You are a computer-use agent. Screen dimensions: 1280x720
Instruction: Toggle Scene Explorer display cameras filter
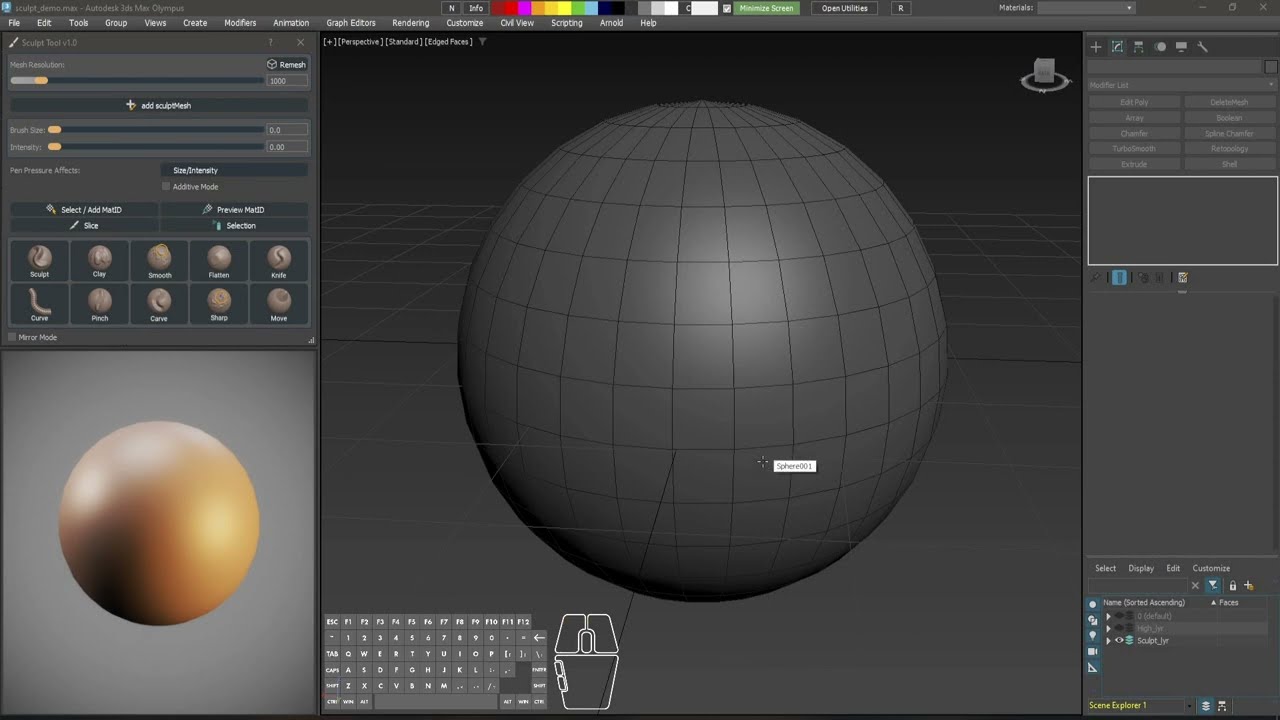(1092, 652)
